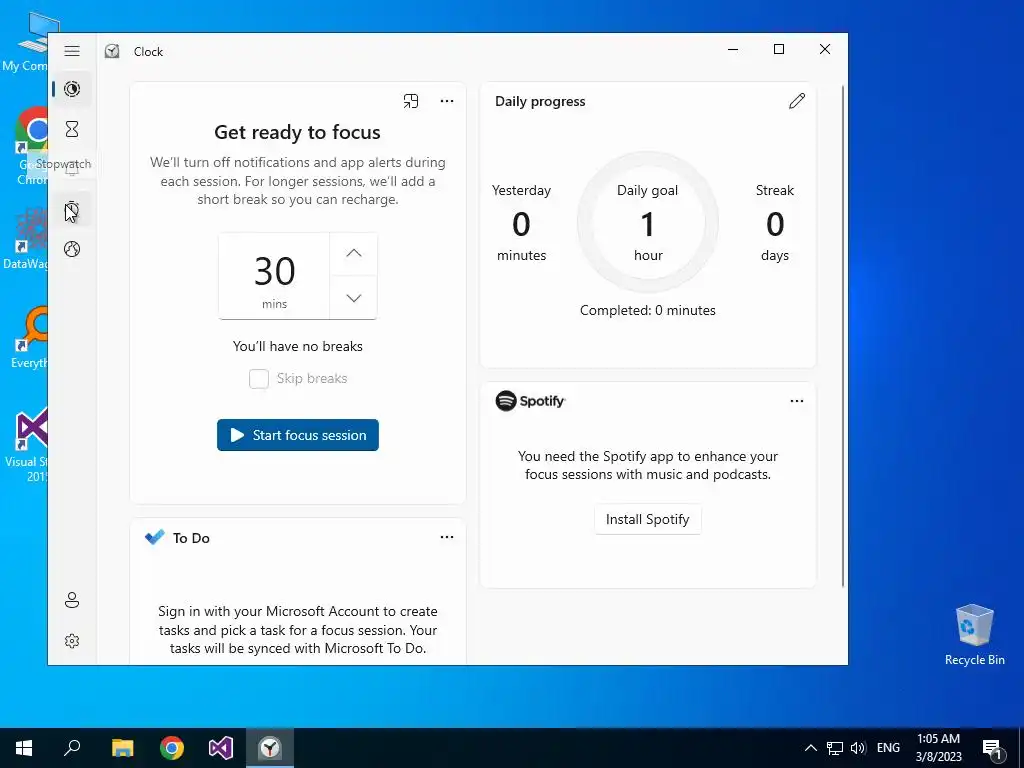Minimize the Clock window
1024x768 pixels.
click(x=733, y=49)
